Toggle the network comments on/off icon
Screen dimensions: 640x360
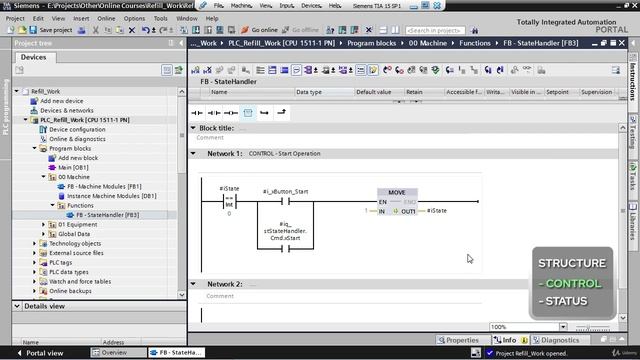361,70
